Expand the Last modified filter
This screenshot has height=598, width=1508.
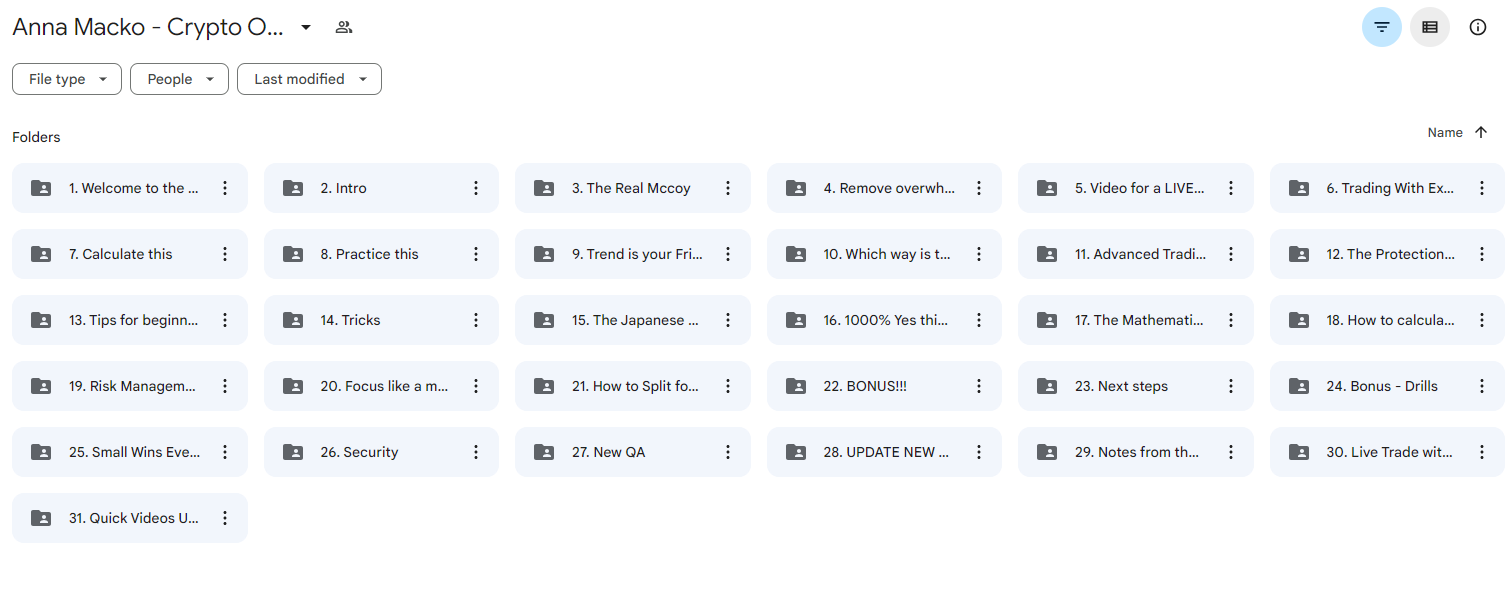pos(309,79)
